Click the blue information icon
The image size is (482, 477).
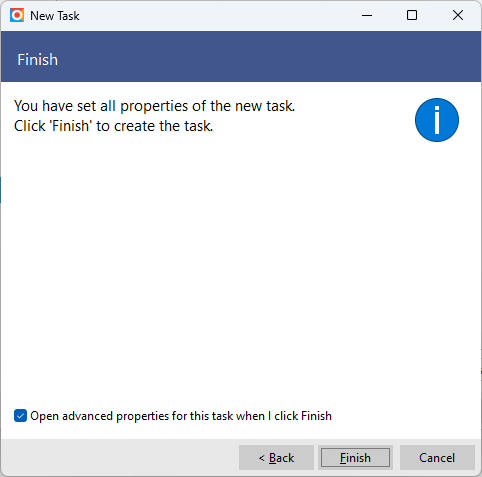click(x=437, y=120)
